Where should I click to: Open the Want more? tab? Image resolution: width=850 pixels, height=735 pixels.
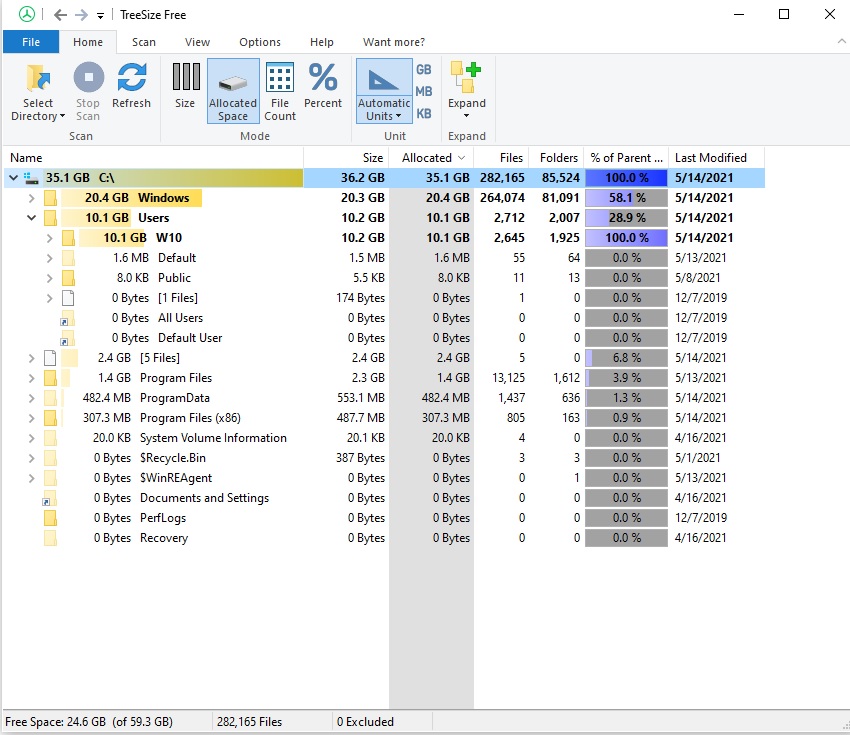click(394, 42)
